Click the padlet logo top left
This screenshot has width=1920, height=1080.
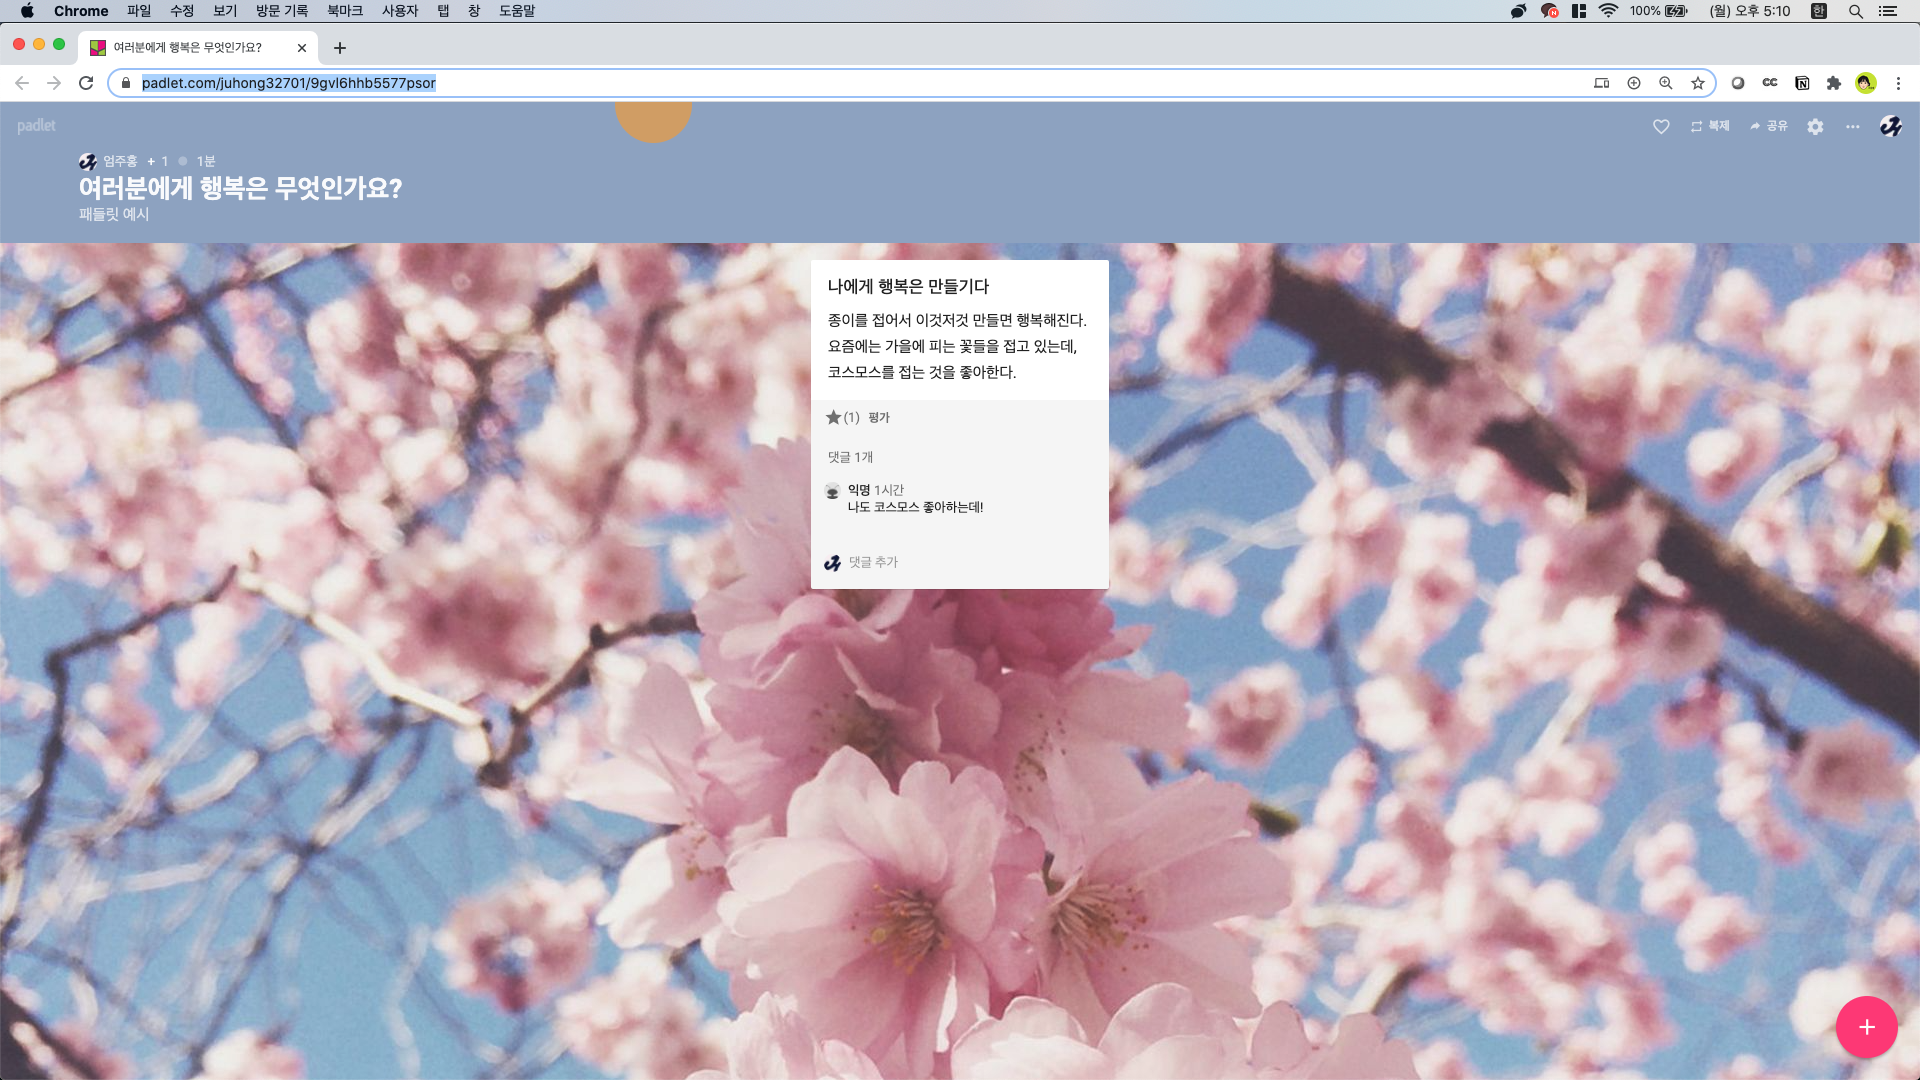click(36, 125)
